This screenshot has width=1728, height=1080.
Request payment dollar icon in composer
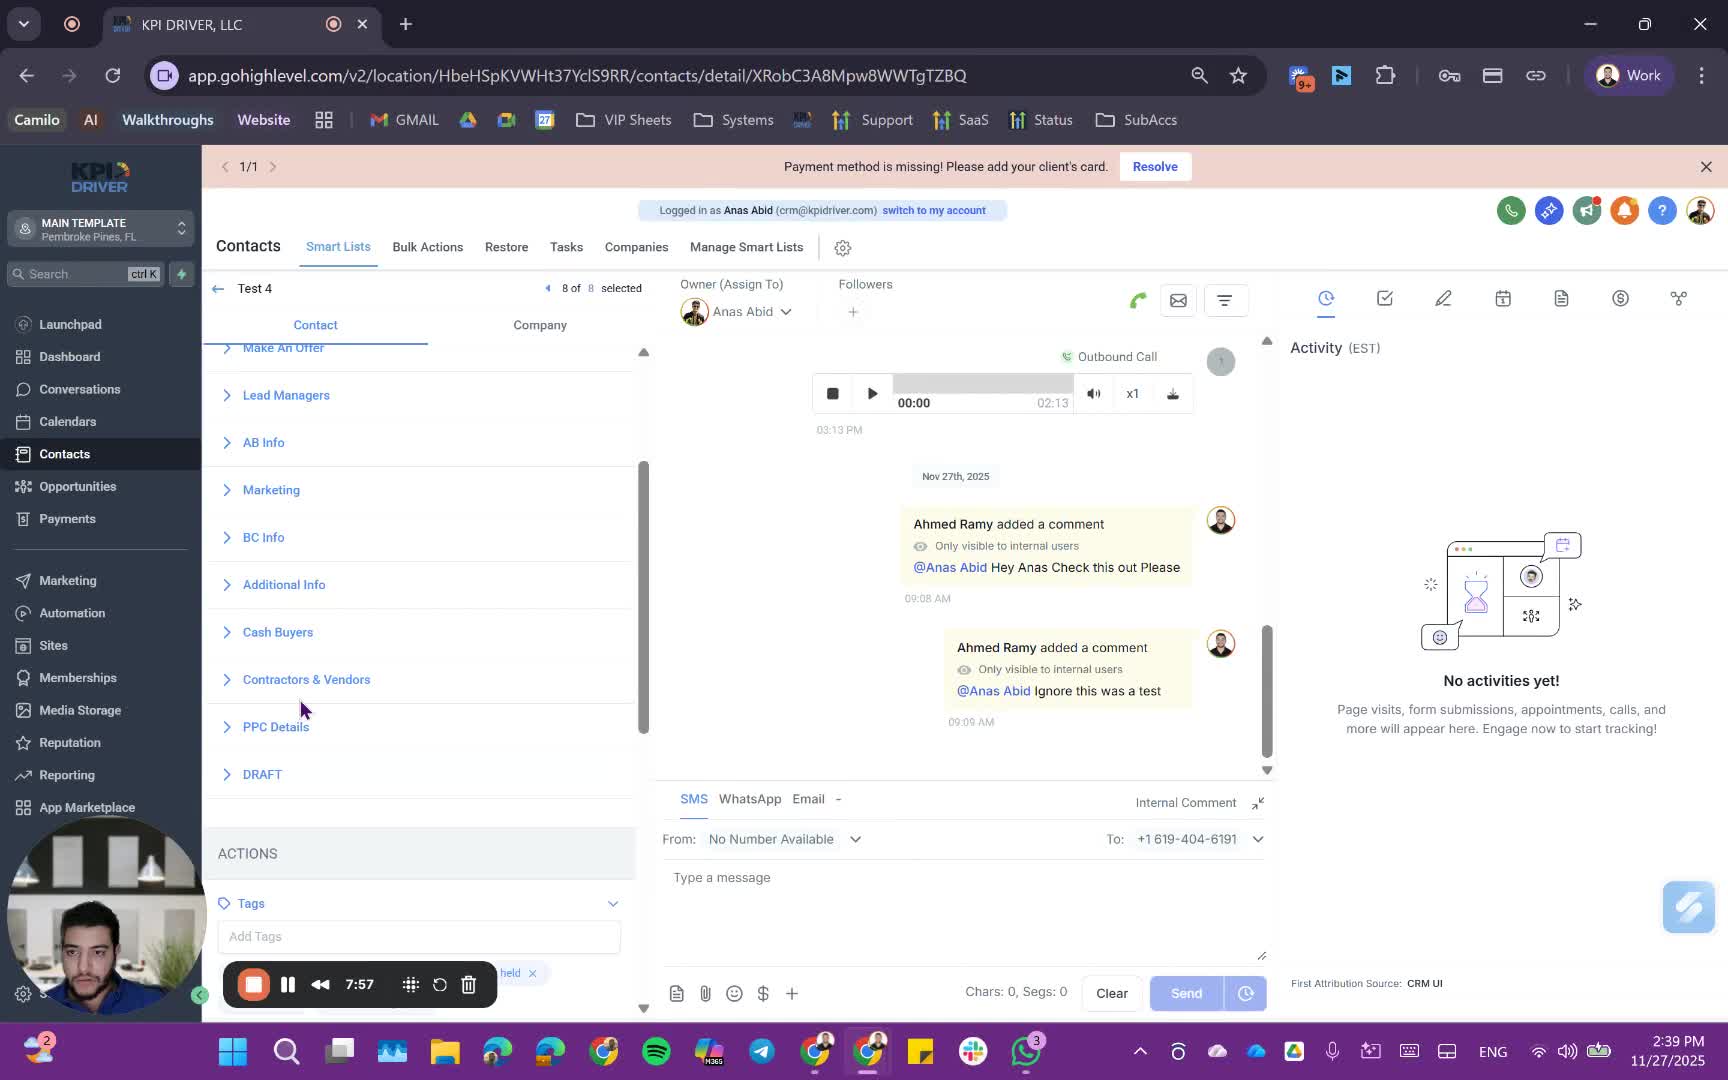coord(763,994)
